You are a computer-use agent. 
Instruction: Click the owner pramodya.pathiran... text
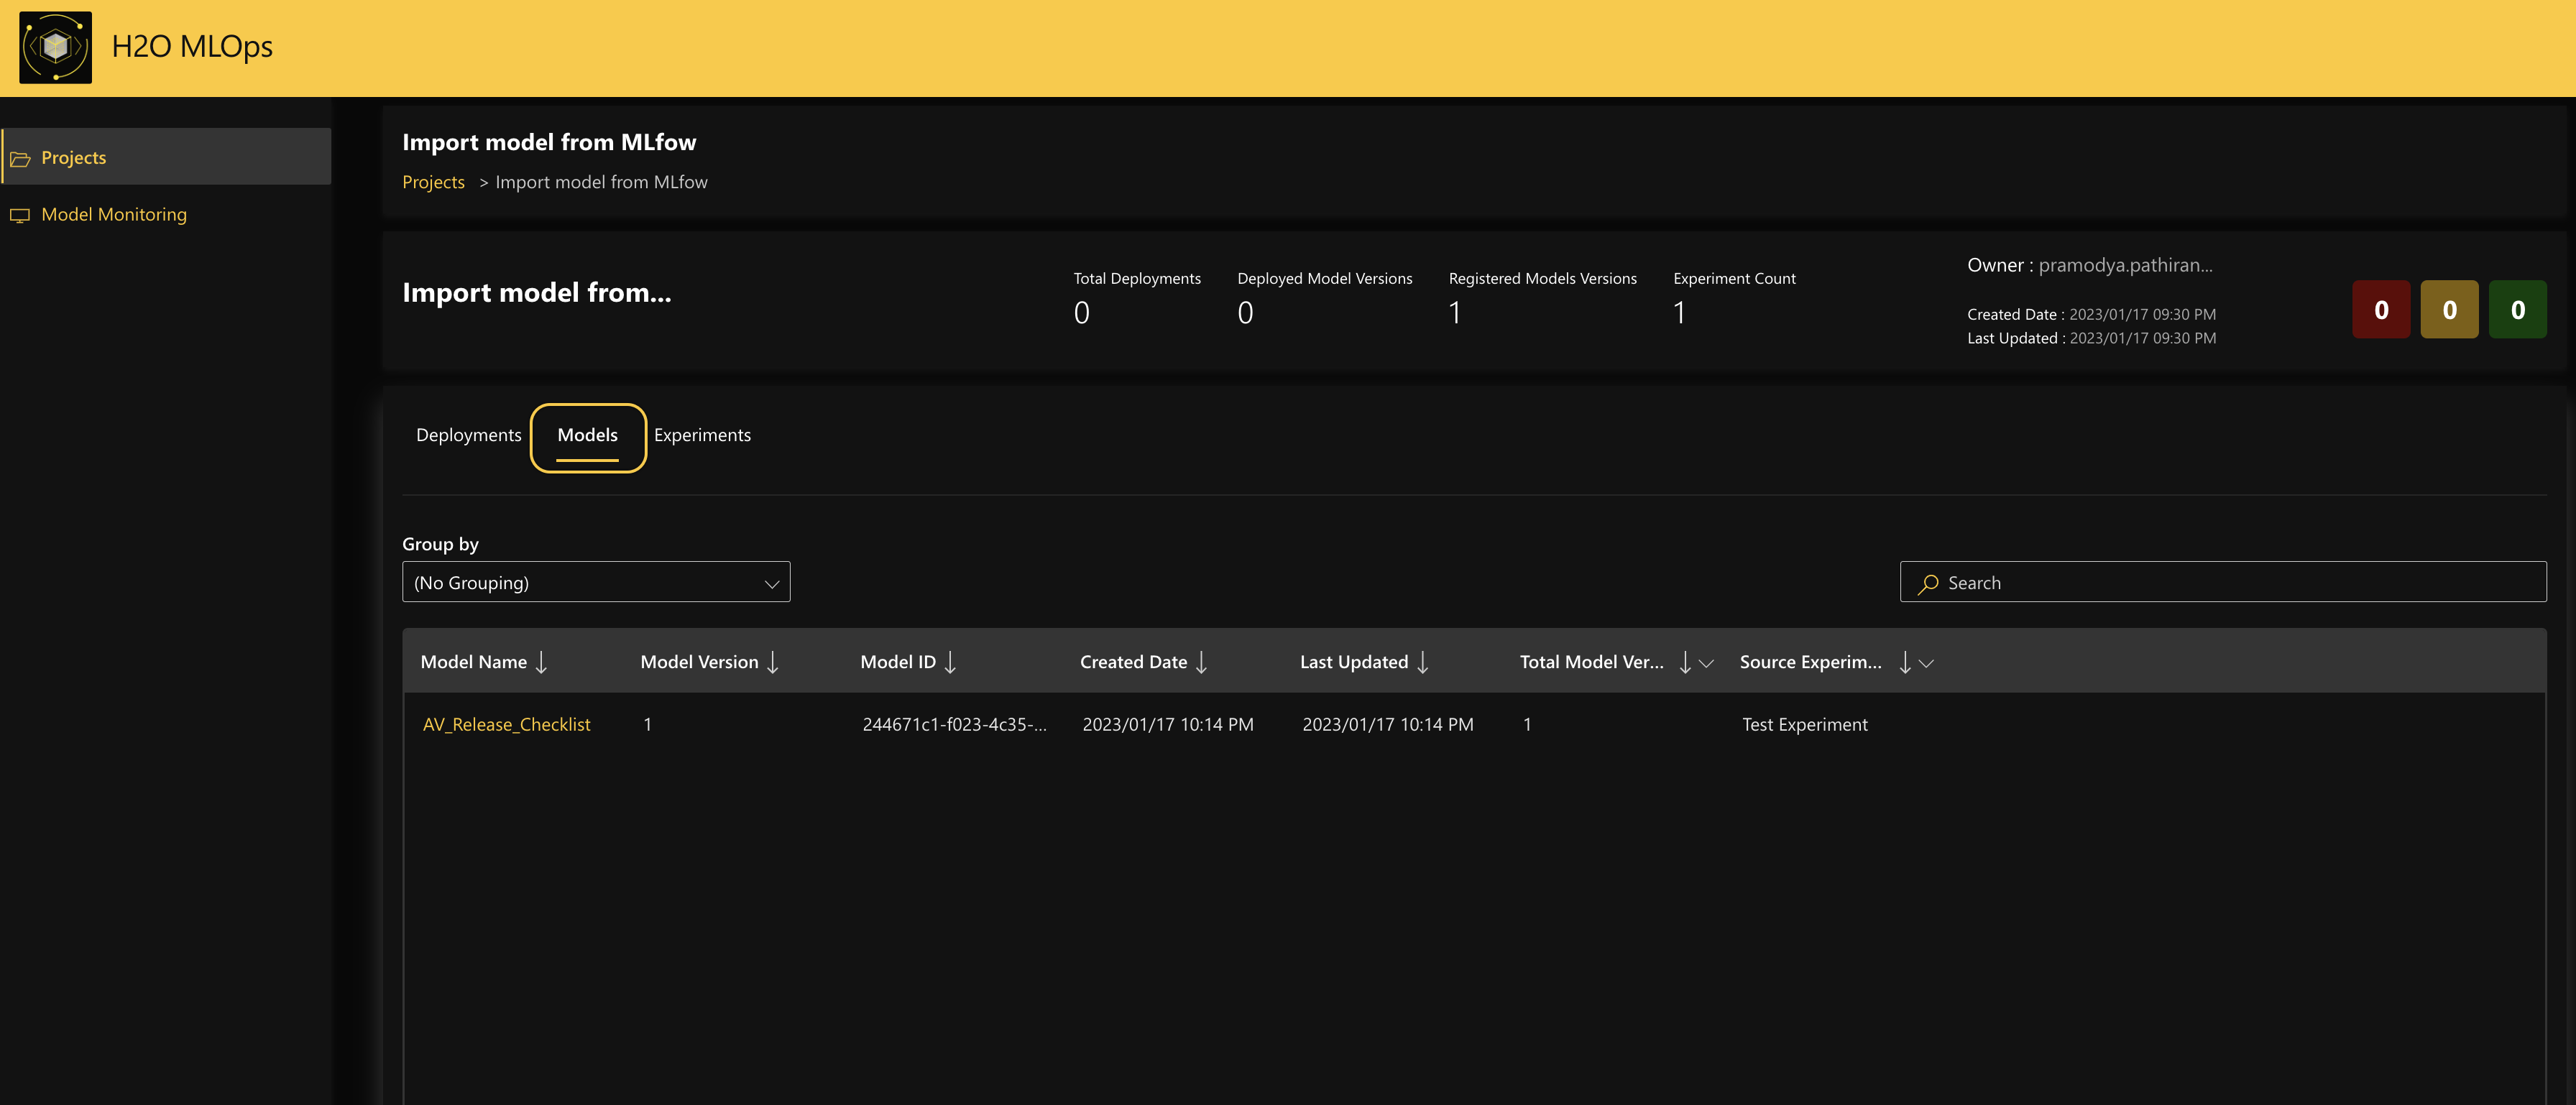coord(2125,265)
